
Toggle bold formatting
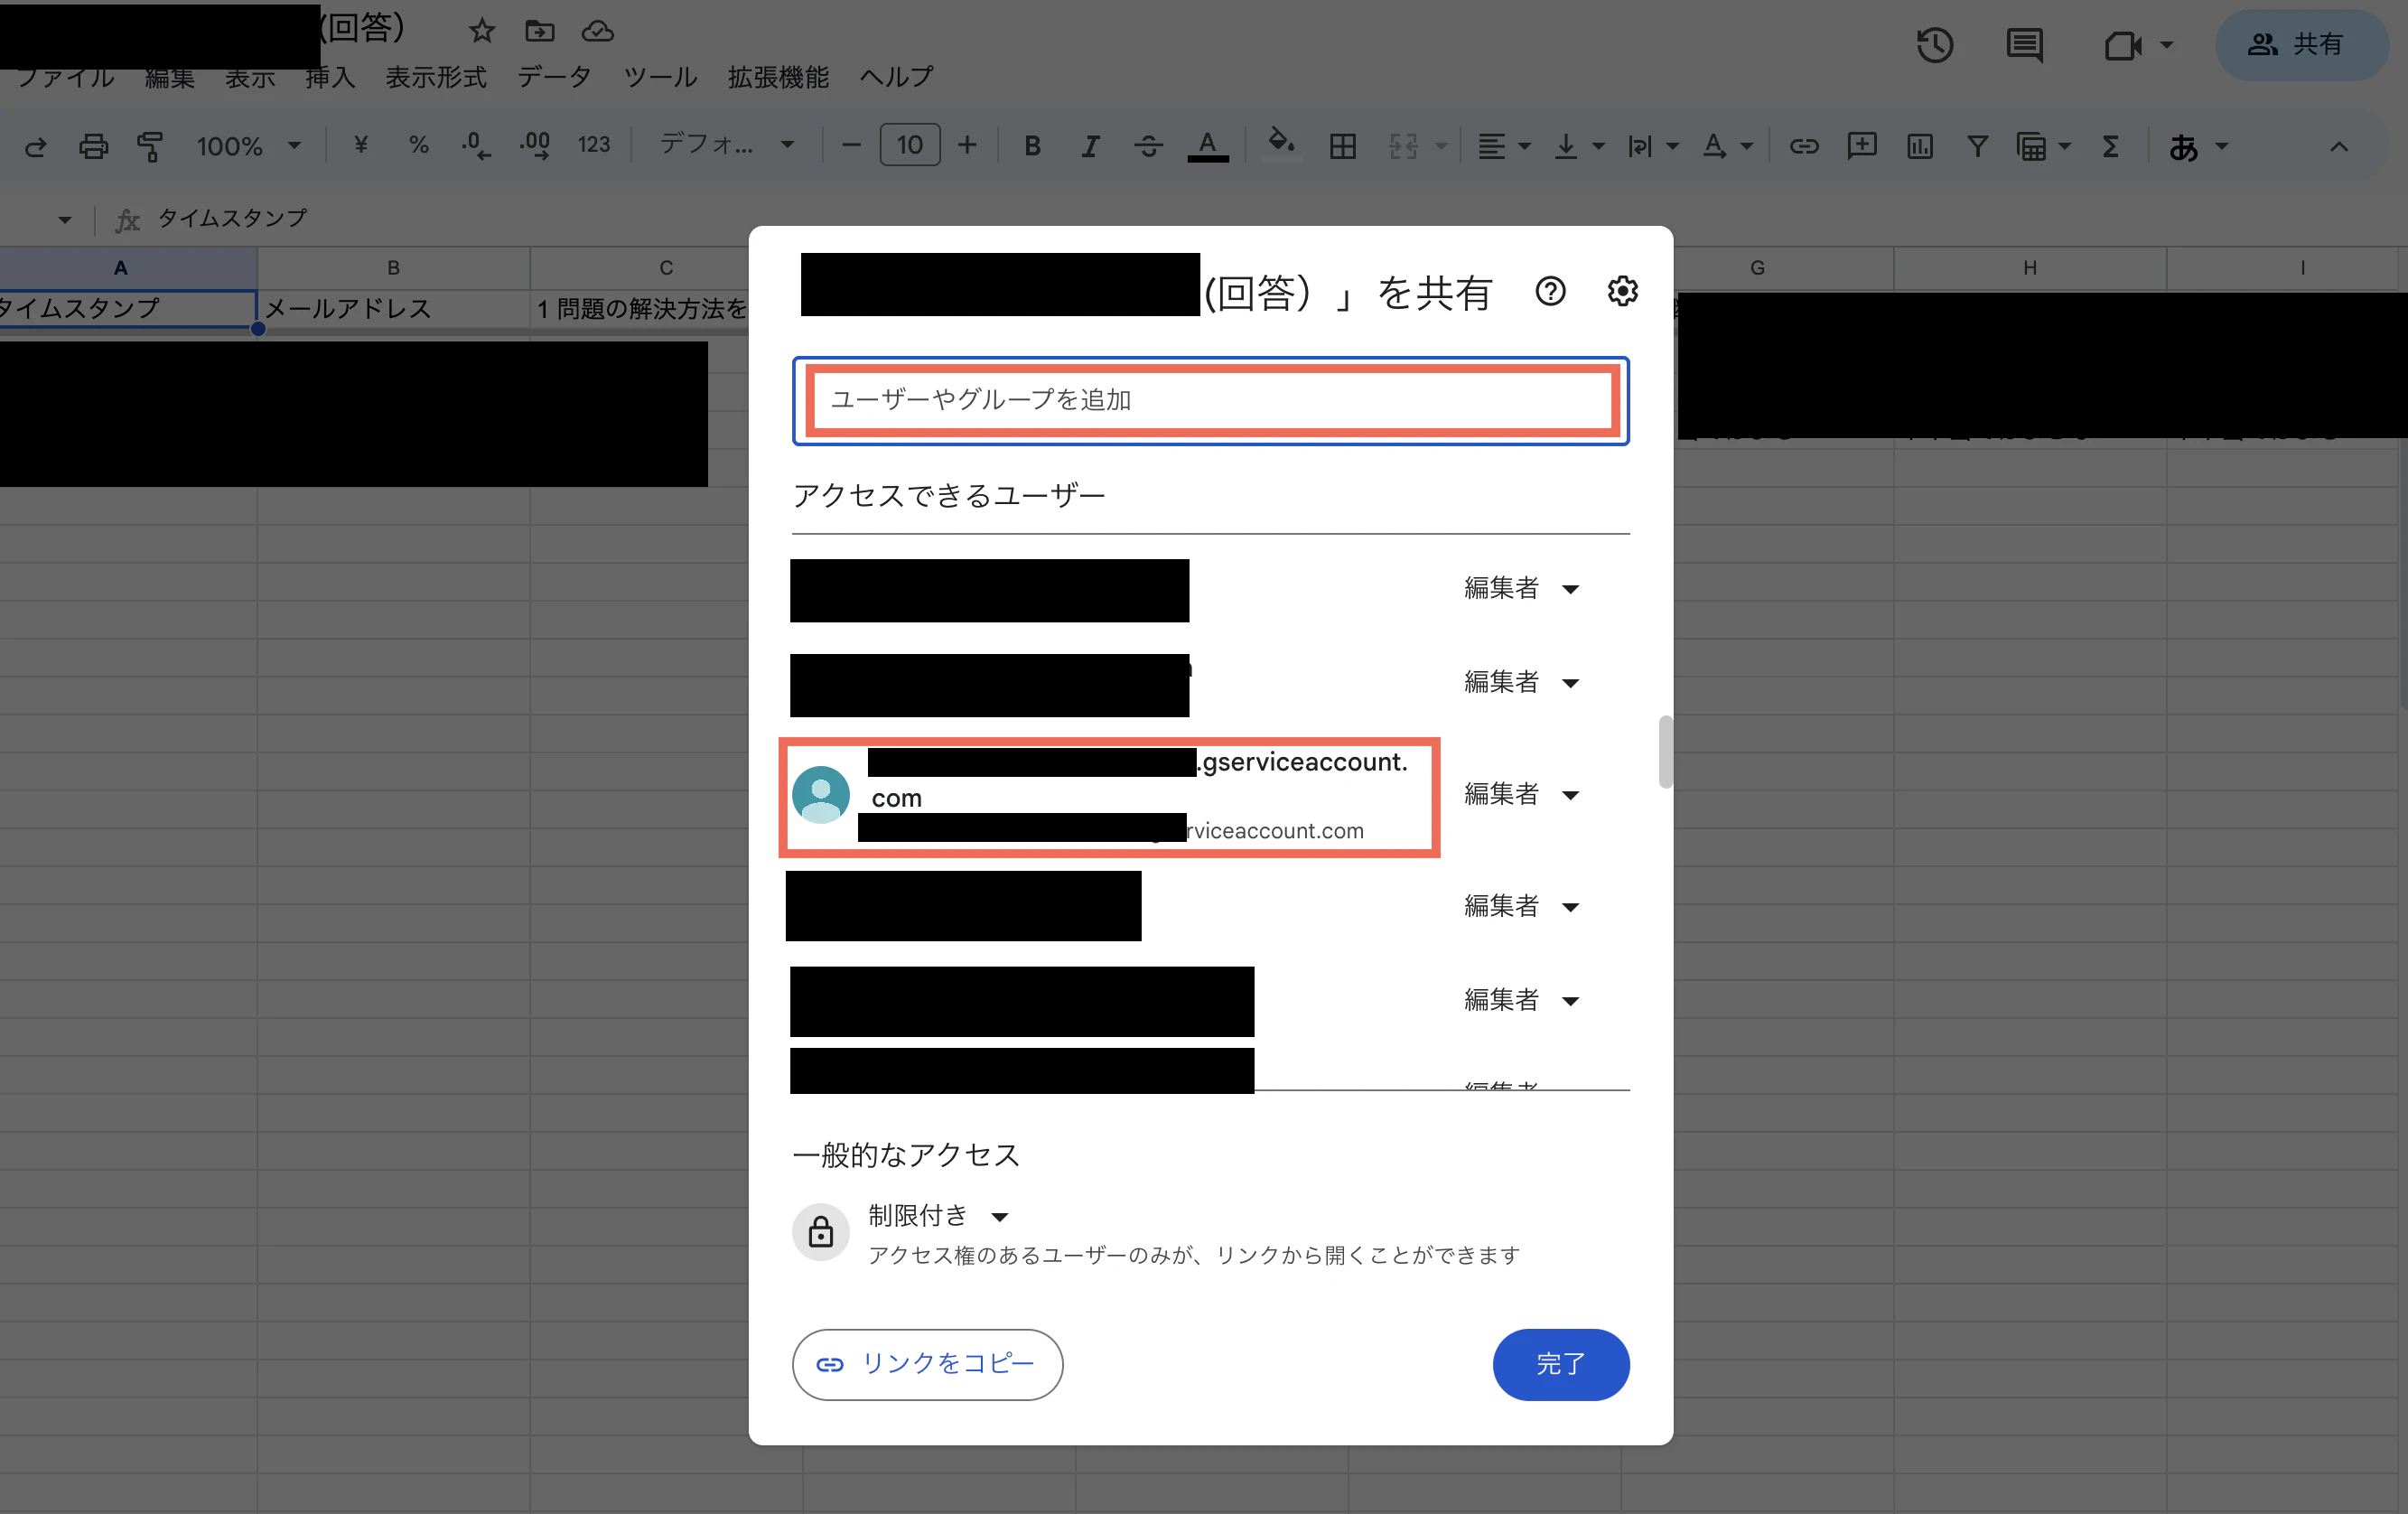pyautogui.click(x=1033, y=147)
